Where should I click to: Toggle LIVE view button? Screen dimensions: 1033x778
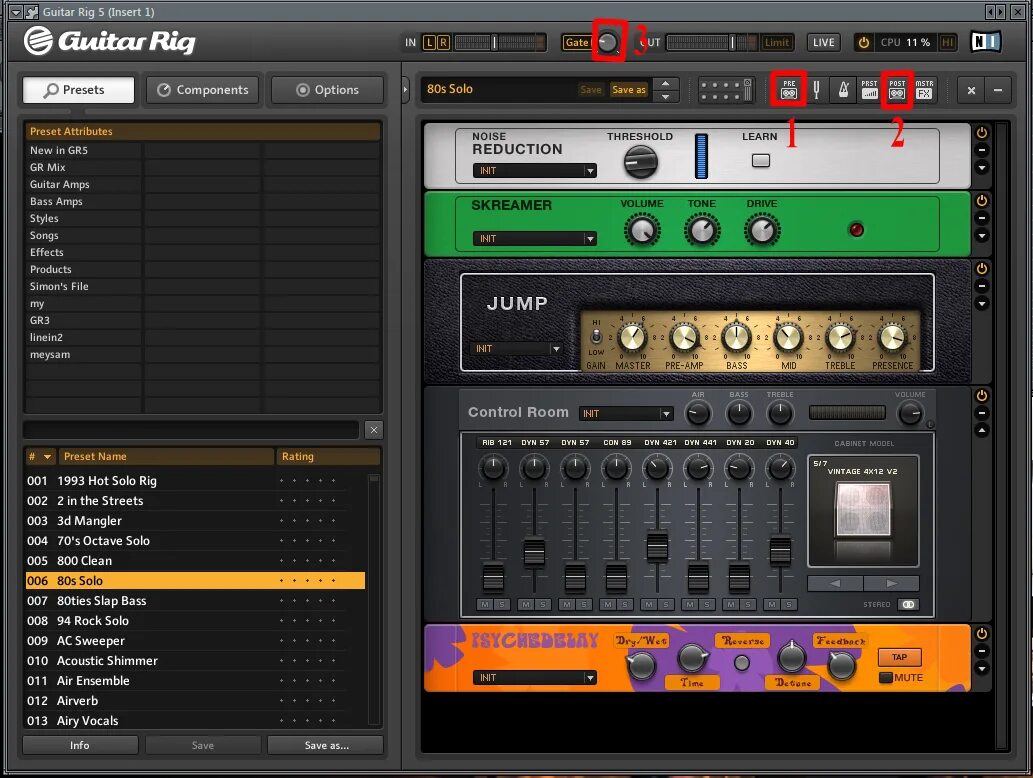click(824, 42)
